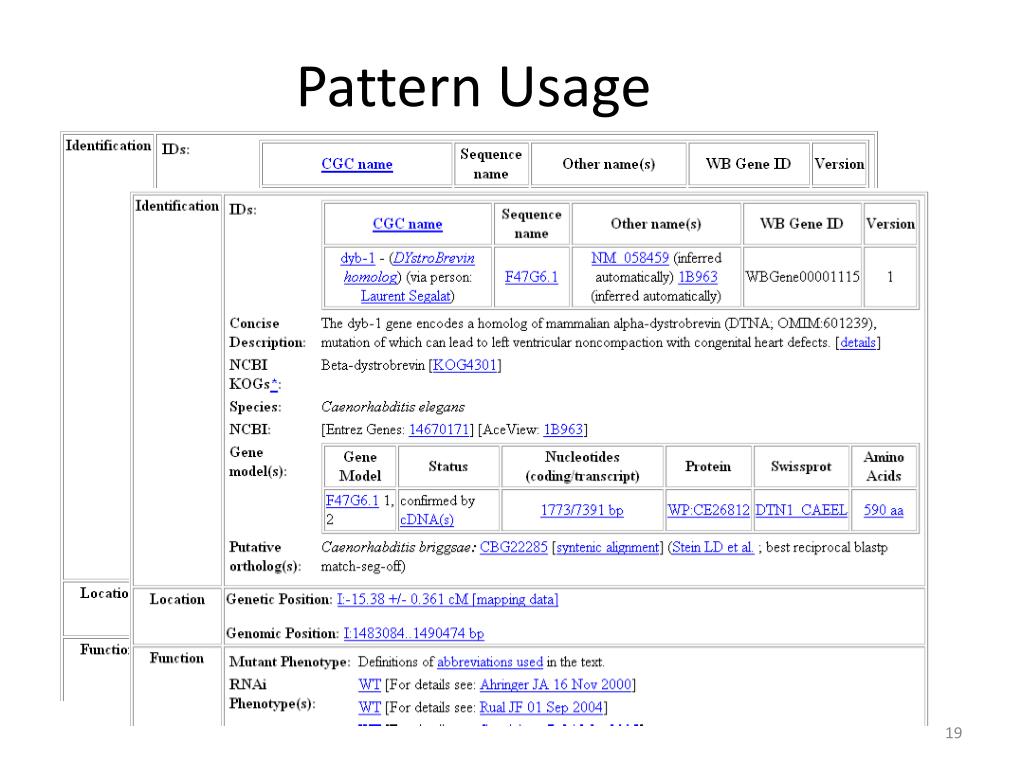Click WB Gene ID header in background table
The image size is (1024, 768).
coord(748,164)
